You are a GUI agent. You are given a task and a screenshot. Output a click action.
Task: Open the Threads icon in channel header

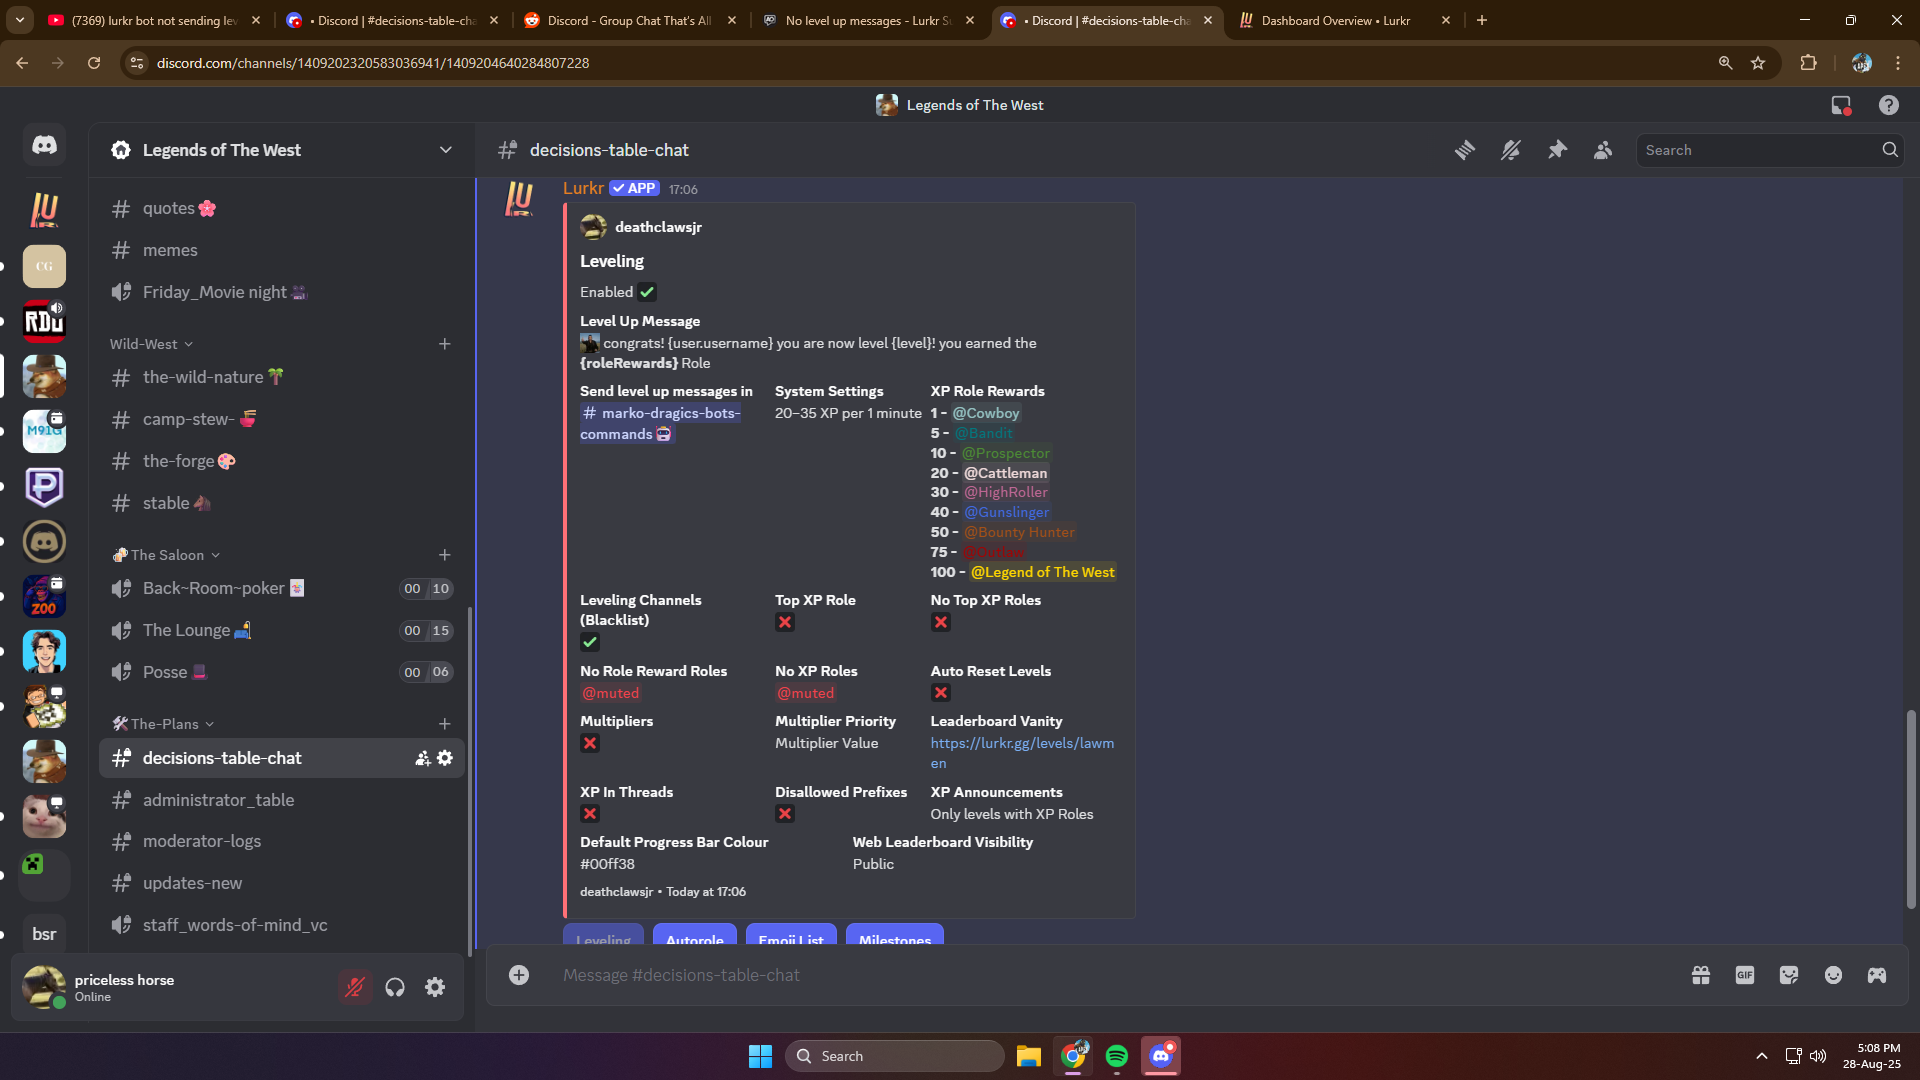point(1465,150)
